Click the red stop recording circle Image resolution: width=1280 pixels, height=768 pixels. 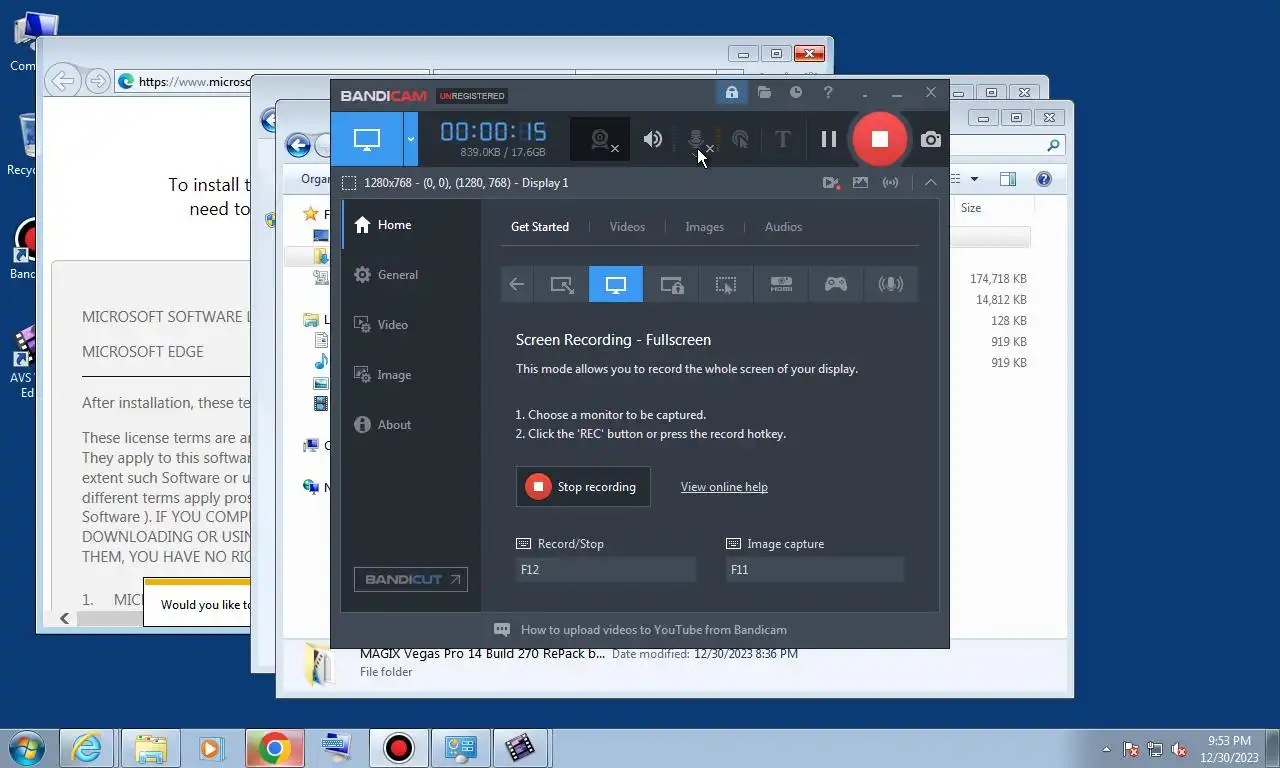pos(880,139)
